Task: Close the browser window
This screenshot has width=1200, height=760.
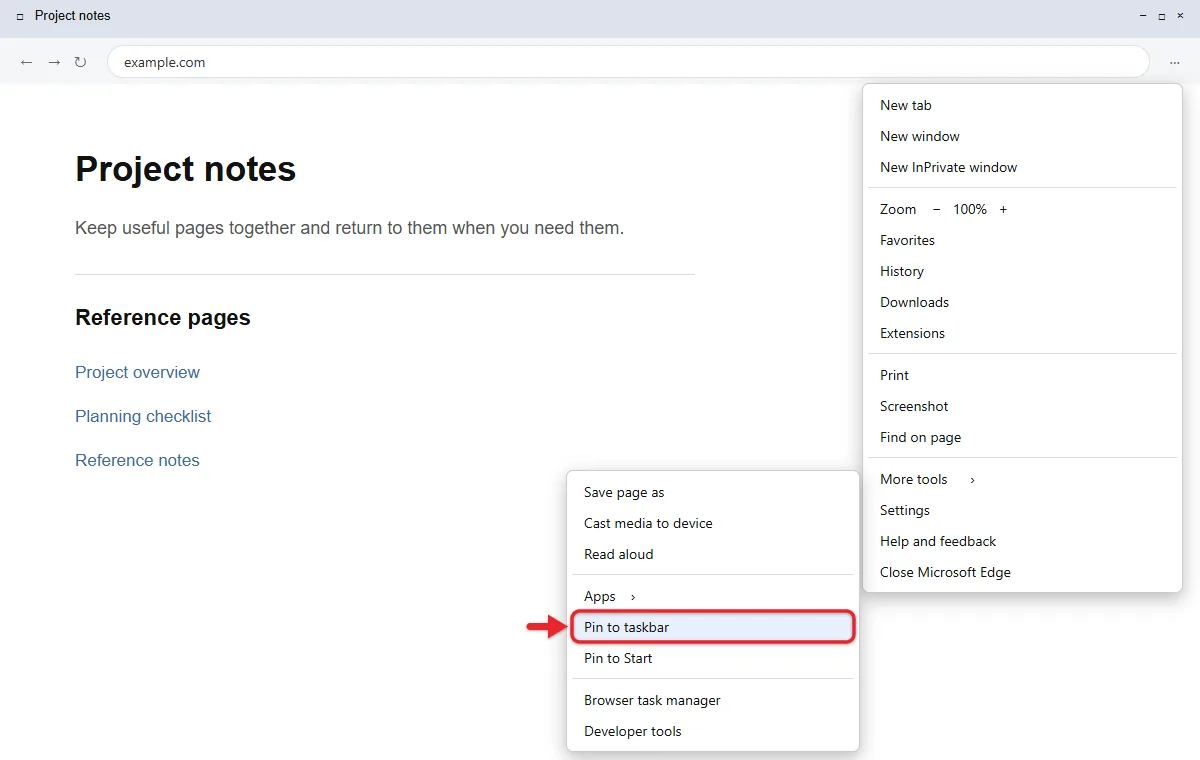Action: [1180, 17]
